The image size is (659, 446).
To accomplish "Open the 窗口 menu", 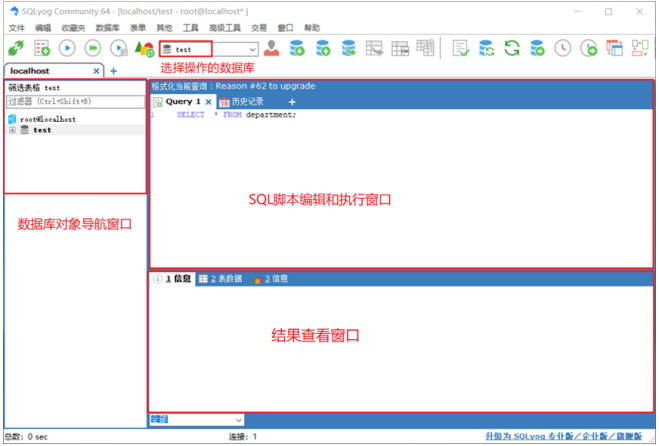I will [285, 28].
